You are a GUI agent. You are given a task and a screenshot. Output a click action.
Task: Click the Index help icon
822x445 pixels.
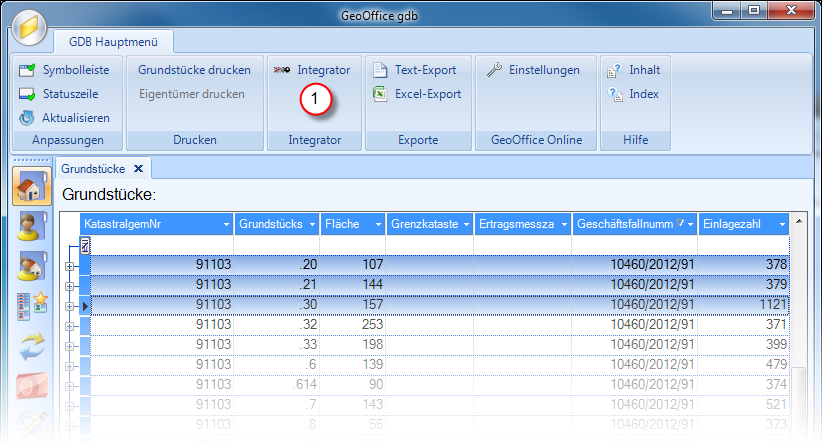(x=615, y=94)
